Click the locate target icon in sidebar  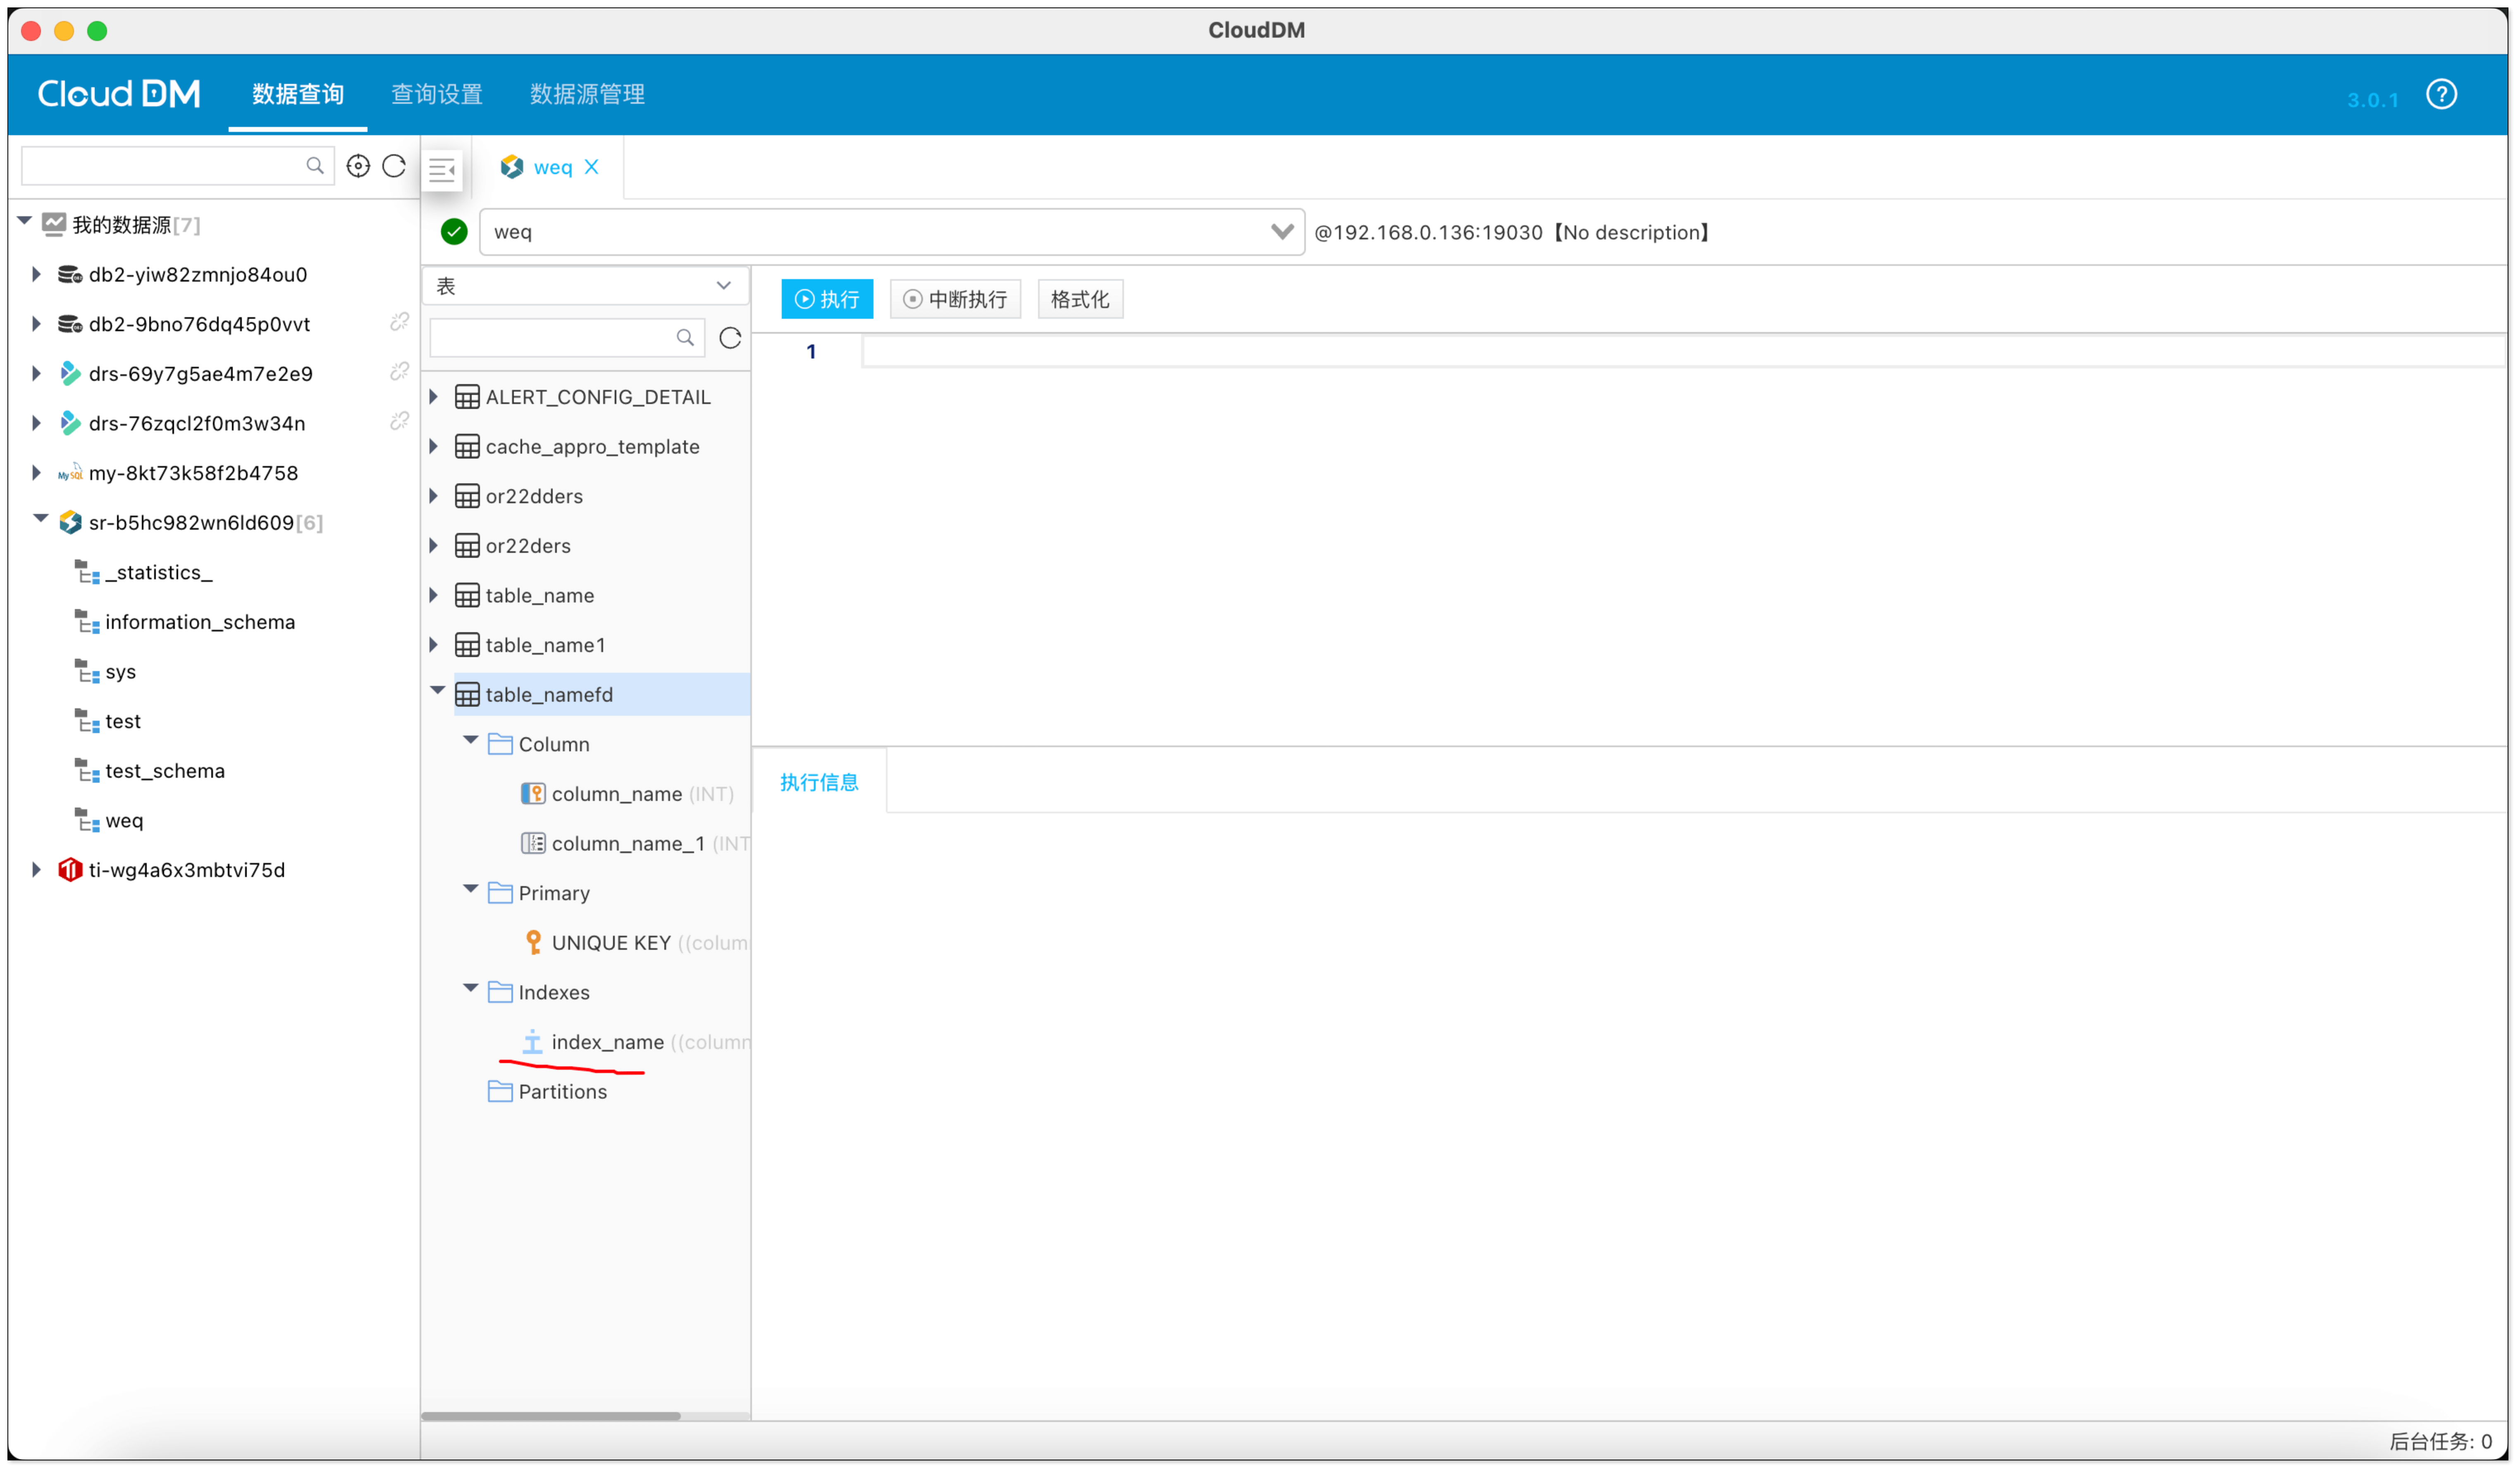(358, 166)
